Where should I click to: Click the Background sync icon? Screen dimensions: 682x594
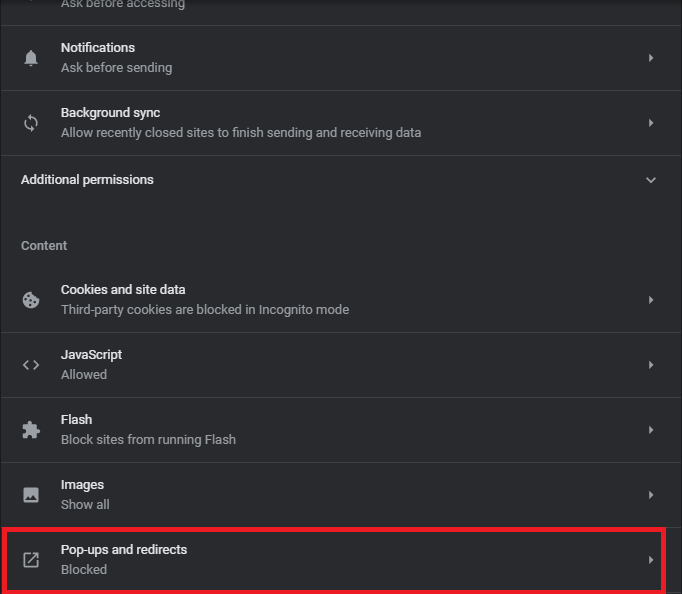31,123
